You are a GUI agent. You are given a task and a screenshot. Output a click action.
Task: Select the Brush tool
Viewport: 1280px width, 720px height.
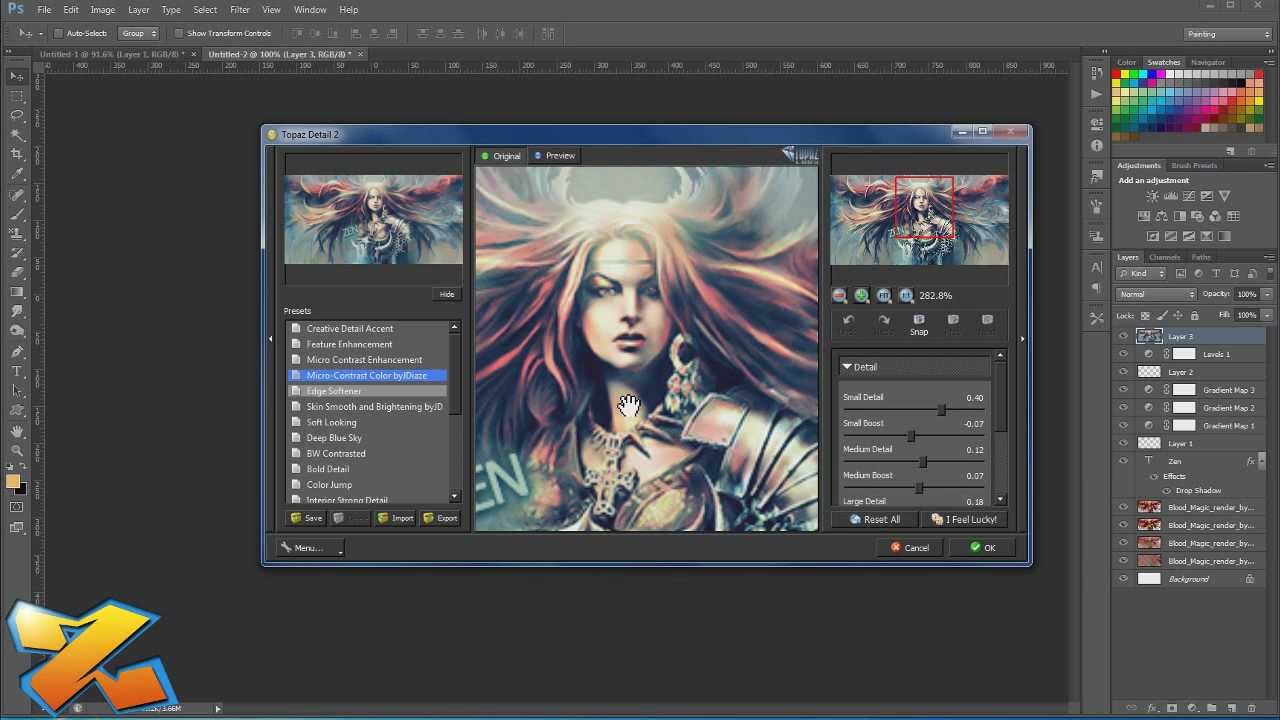click(17, 214)
